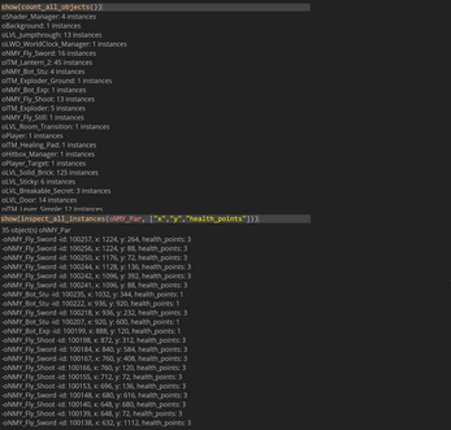This screenshot has height=430, width=451.
Task: Click the oNMY_Fly_Shoot row with id 100198
Action: point(94,340)
